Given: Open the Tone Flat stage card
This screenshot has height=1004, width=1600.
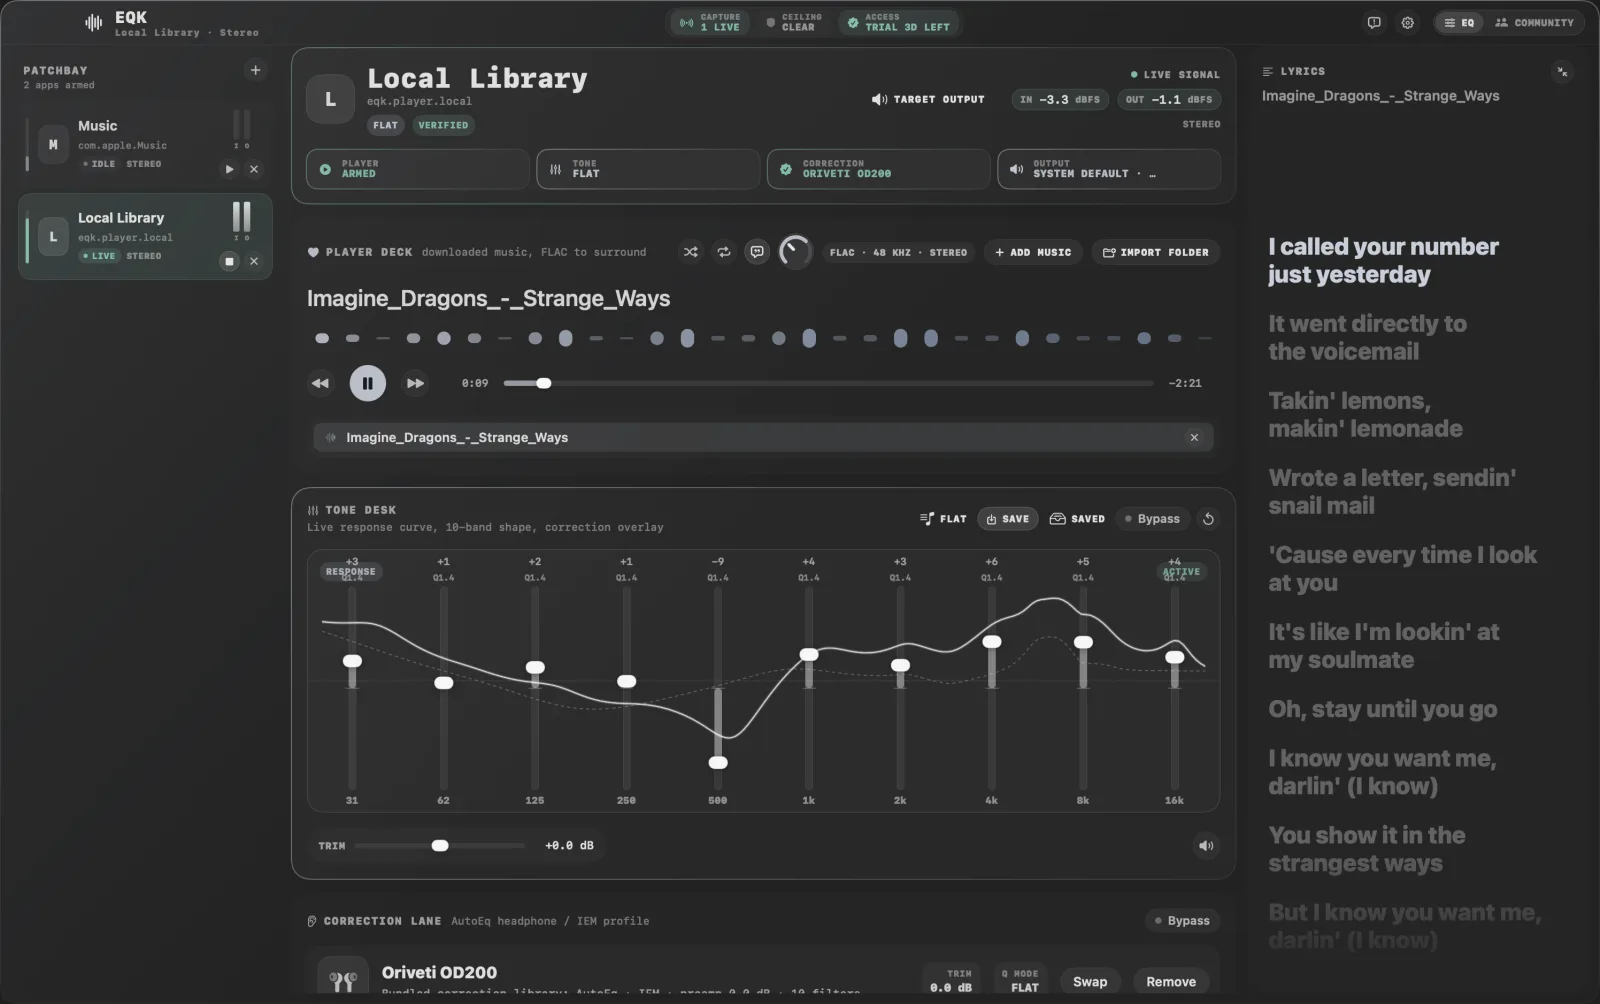Looking at the screenshot, I should [x=648, y=169].
